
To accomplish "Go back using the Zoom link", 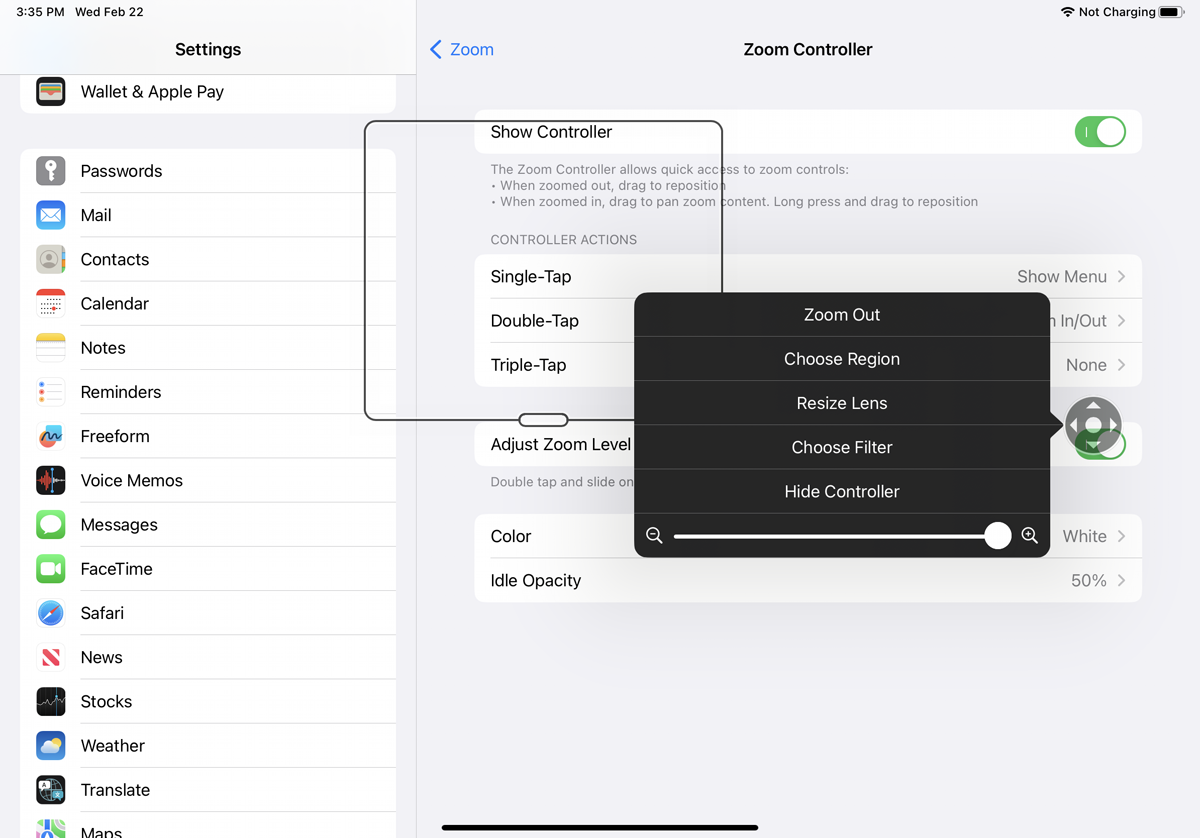I will pos(461,48).
